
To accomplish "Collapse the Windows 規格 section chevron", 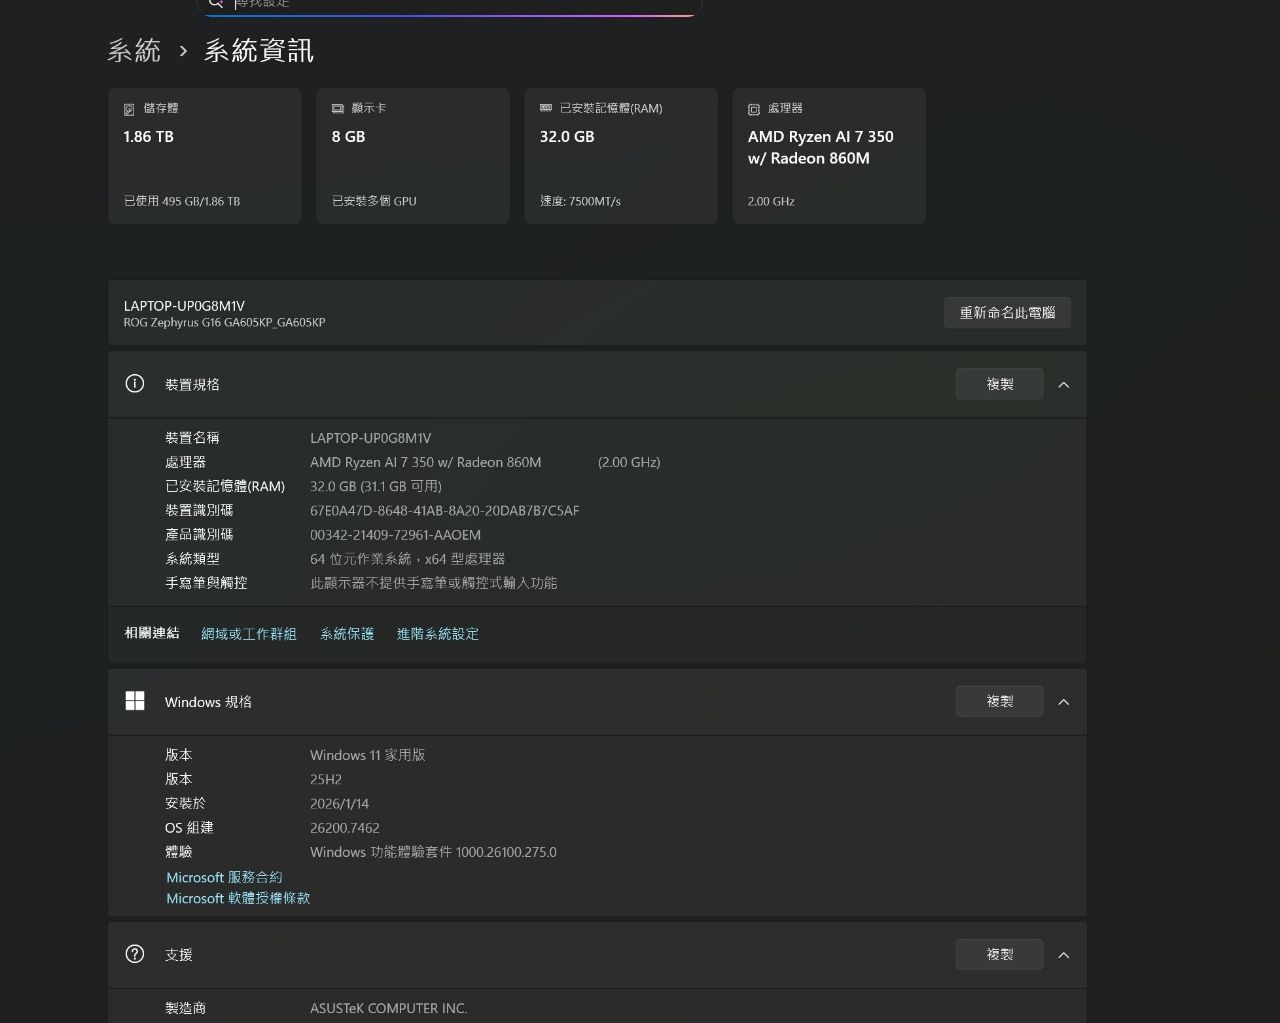I will [1064, 702].
